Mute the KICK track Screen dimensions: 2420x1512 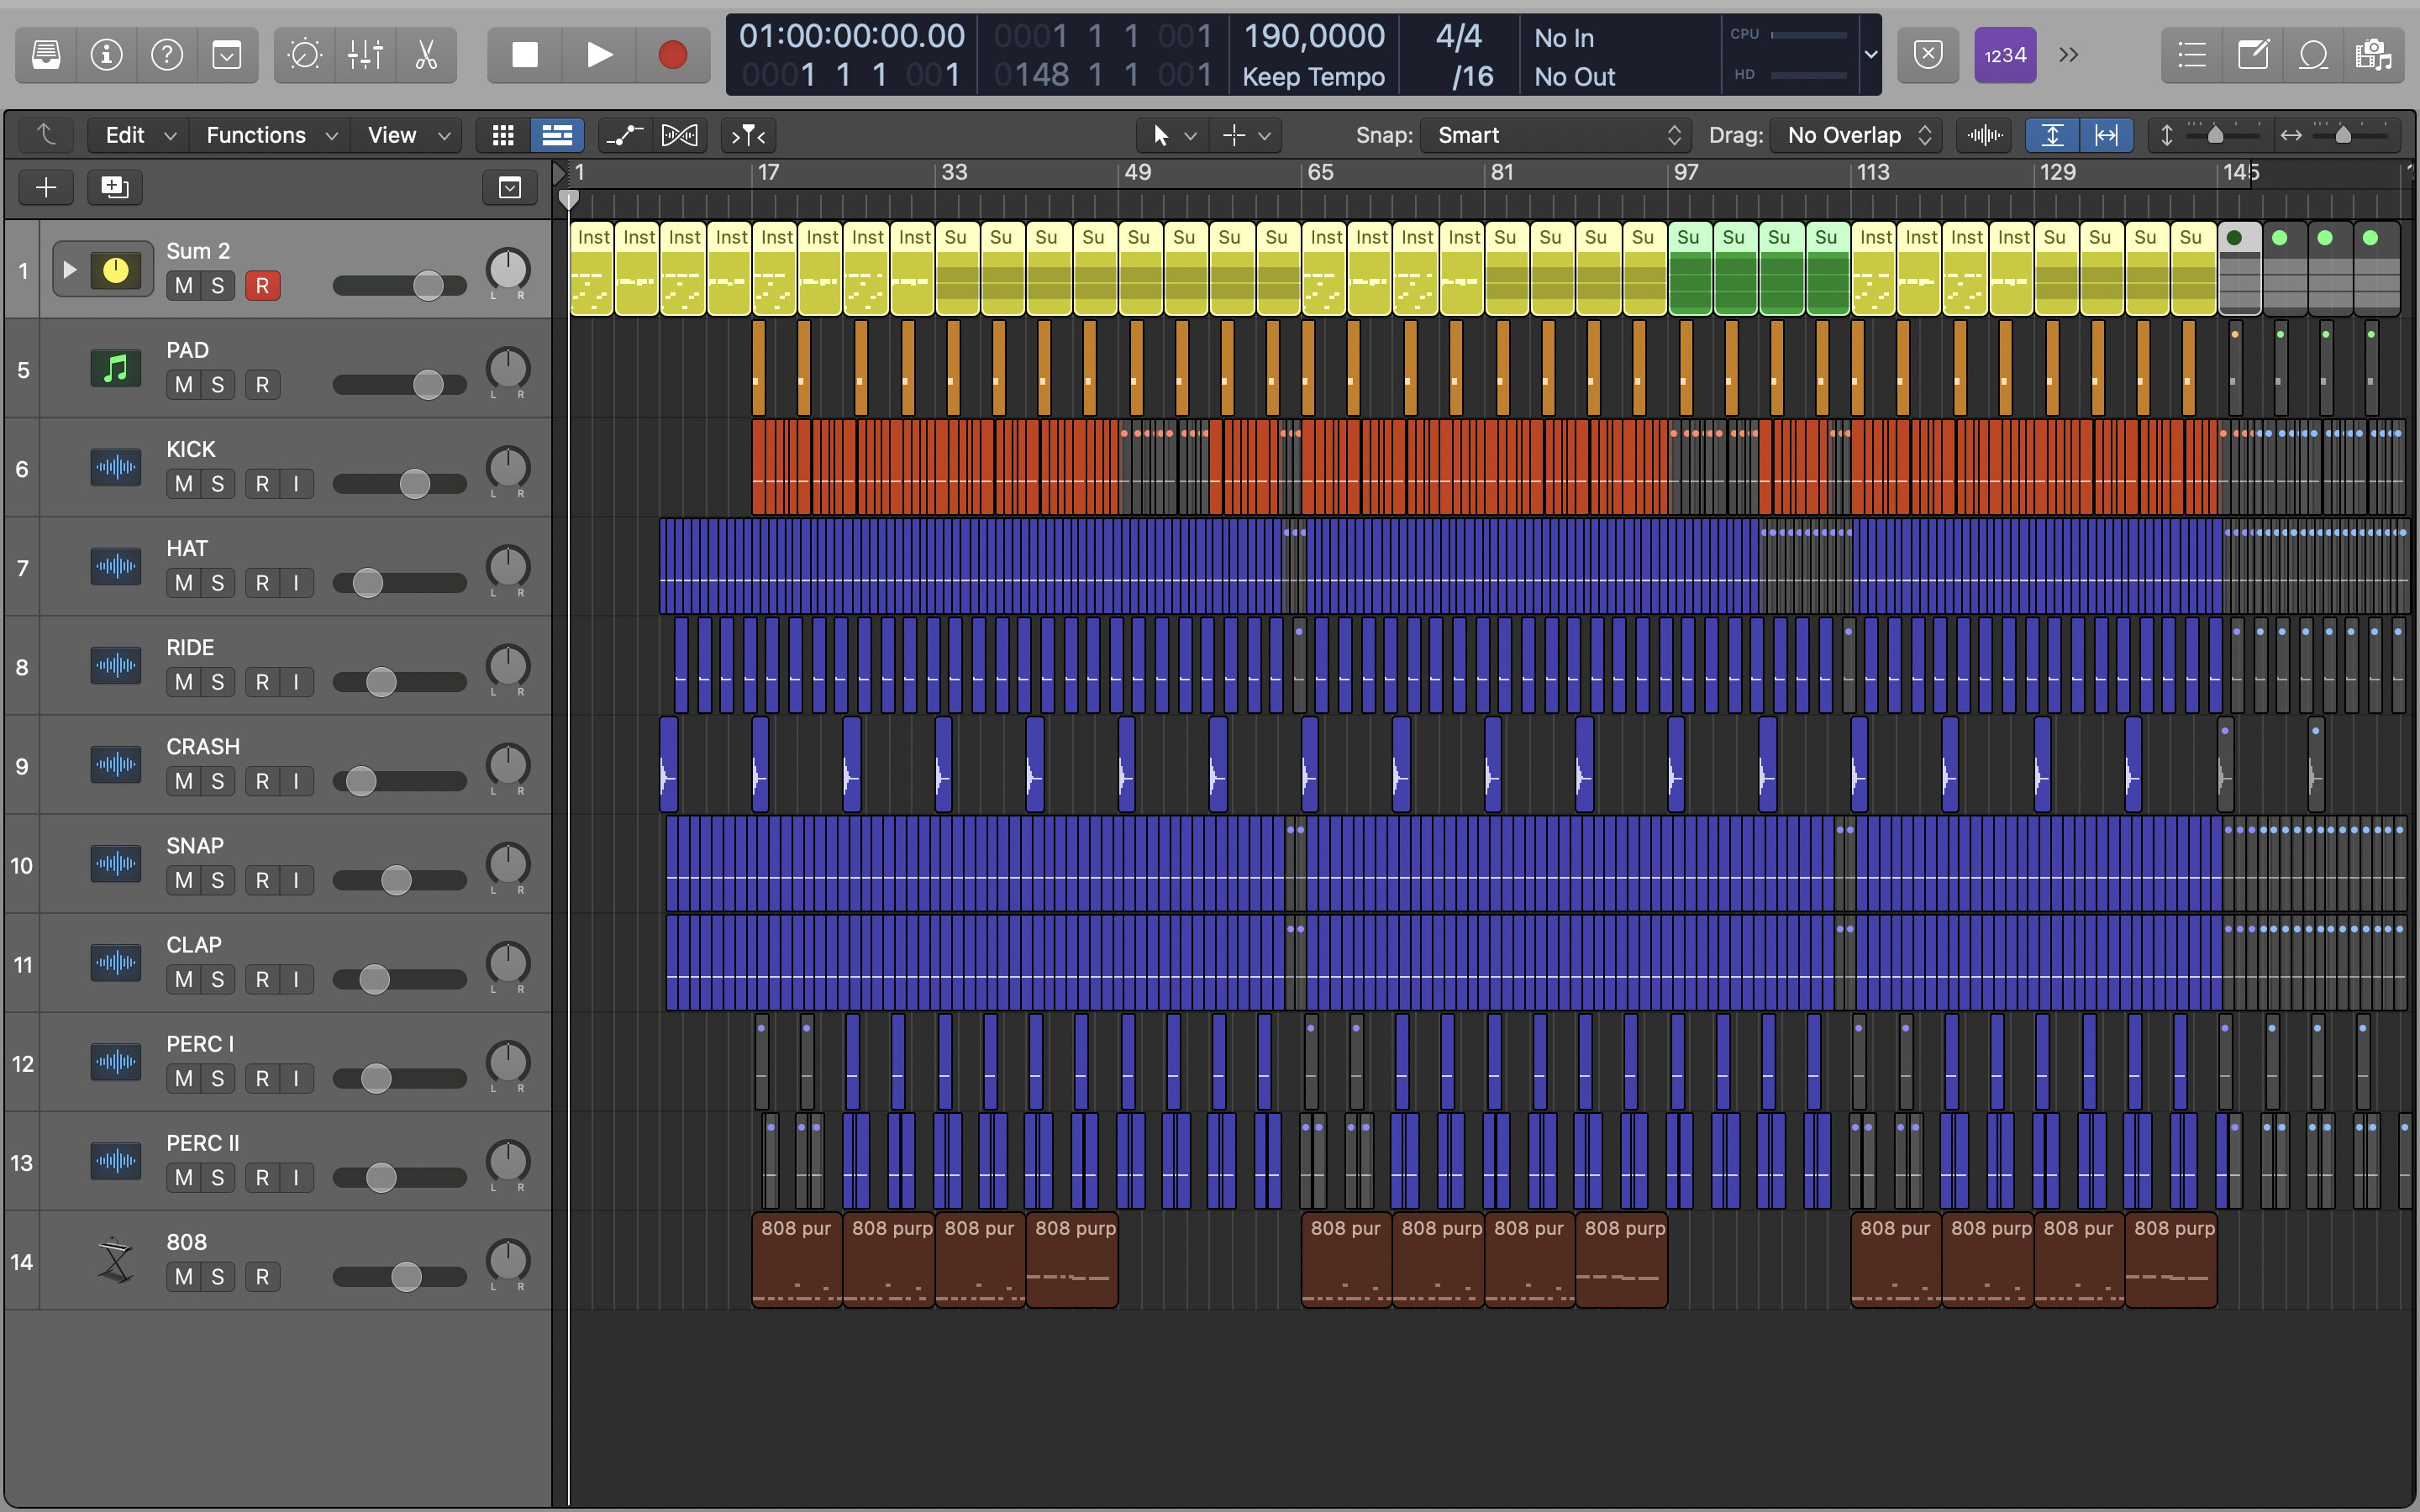pyautogui.click(x=184, y=484)
